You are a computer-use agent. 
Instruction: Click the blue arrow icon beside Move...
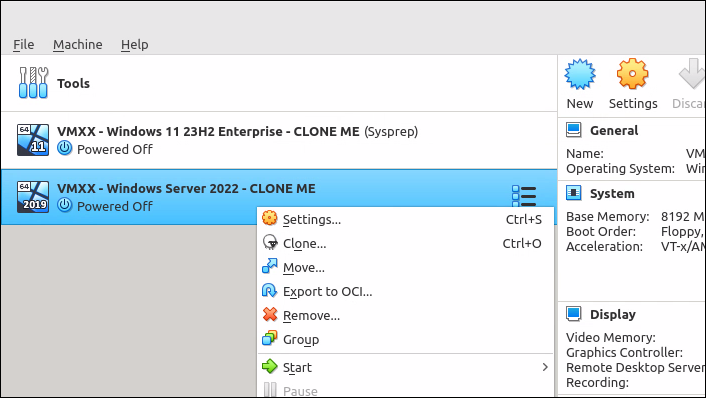[x=270, y=266]
